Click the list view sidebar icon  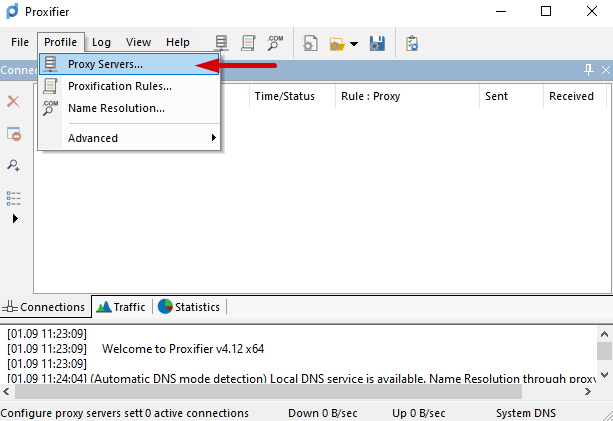tap(14, 198)
